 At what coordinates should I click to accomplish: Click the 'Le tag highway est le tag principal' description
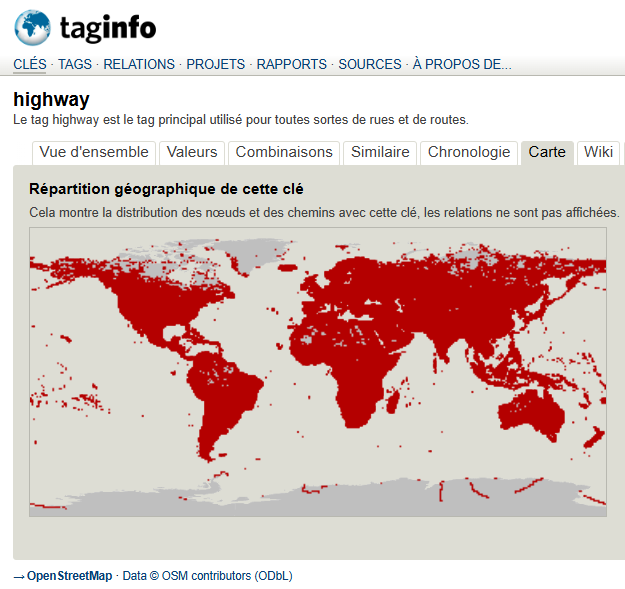tap(241, 120)
